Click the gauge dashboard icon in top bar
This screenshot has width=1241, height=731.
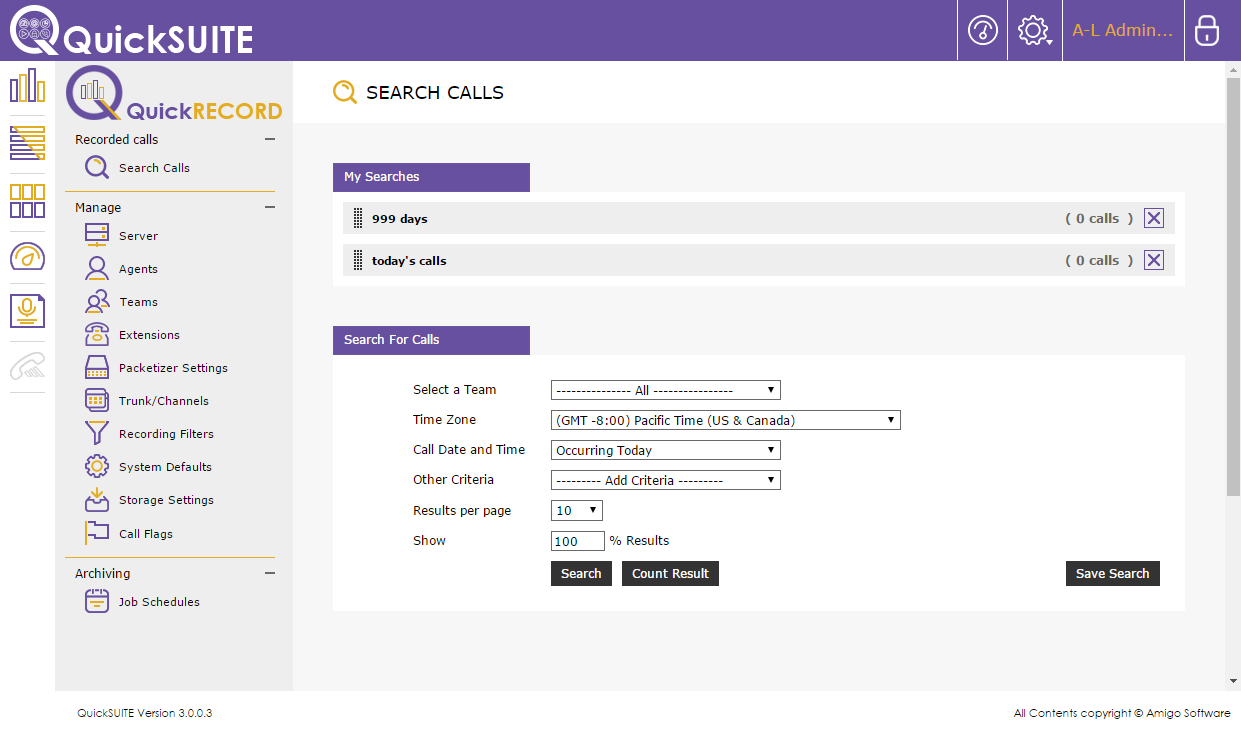point(982,31)
